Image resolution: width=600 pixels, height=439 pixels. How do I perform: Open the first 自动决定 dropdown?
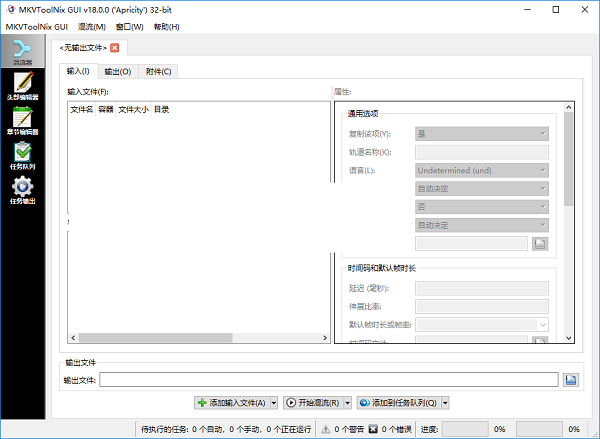(x=482, y=188)
